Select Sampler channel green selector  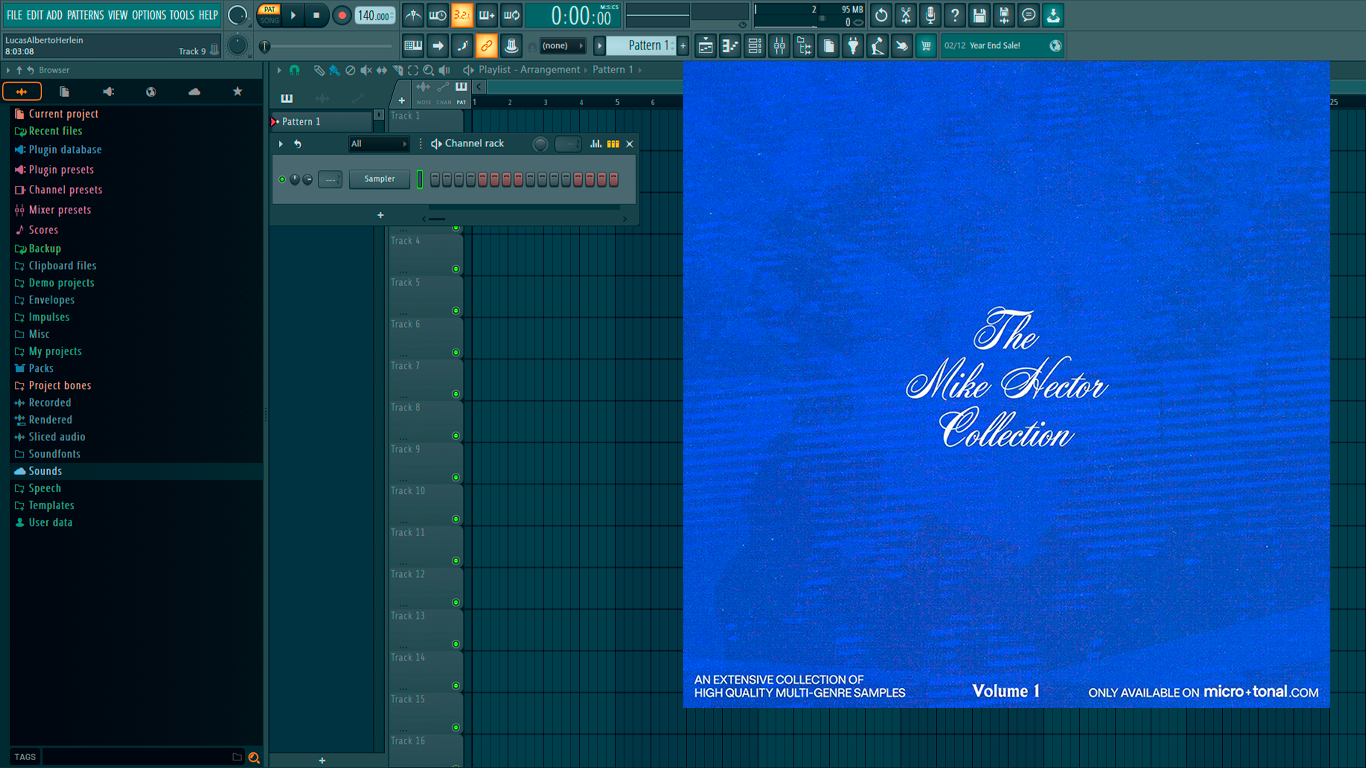(421, 179)
